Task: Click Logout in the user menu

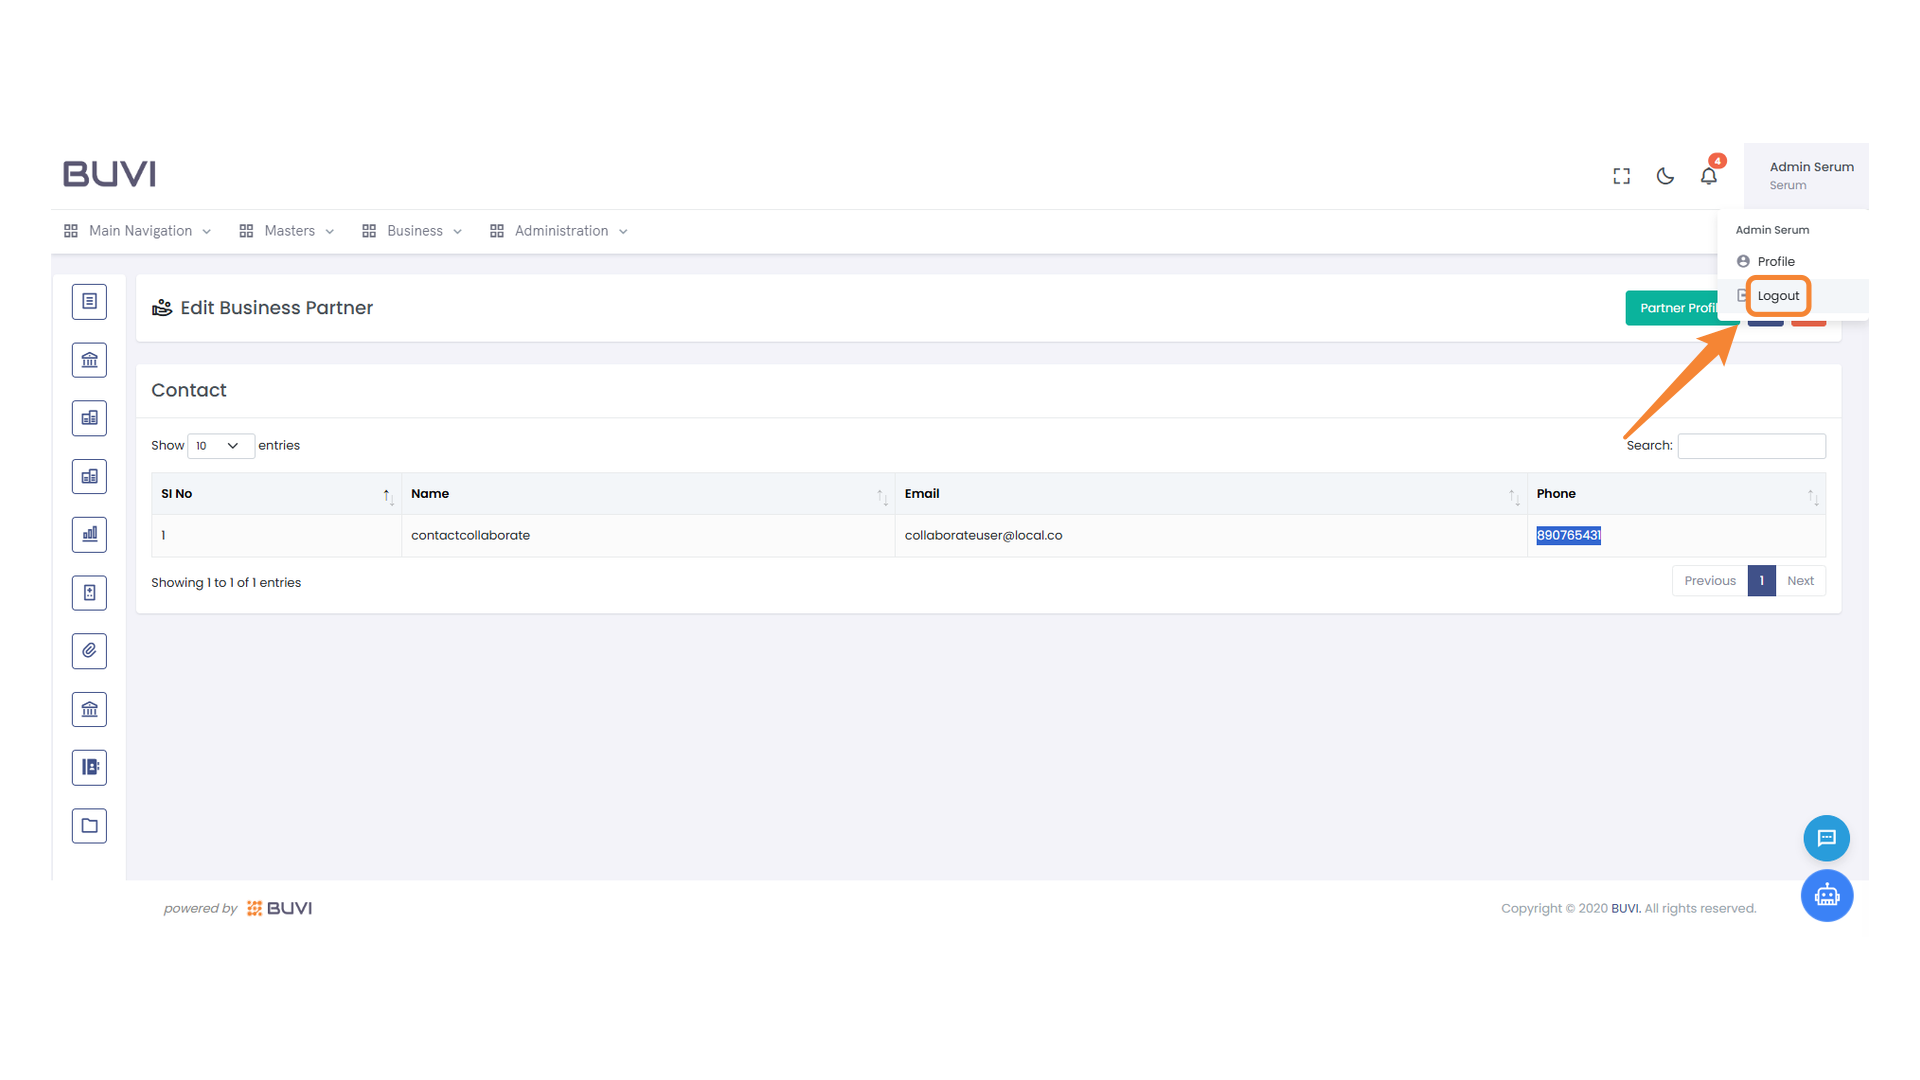Action: pyautogui.click(x=1777, y=295)
